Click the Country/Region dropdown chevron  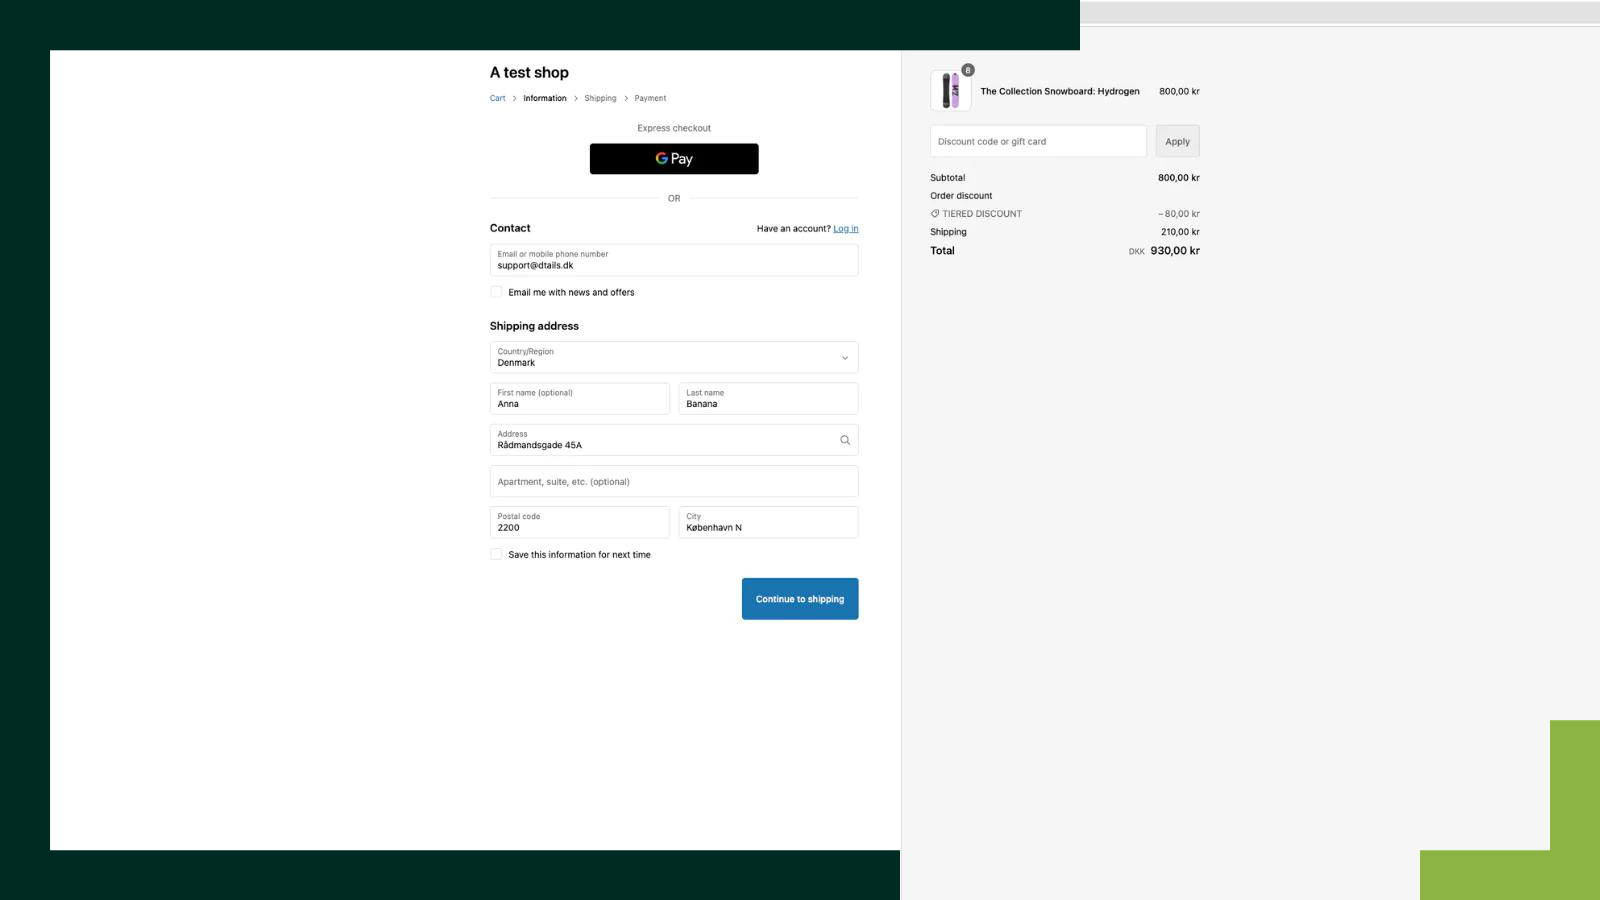[x=844, y=357]
